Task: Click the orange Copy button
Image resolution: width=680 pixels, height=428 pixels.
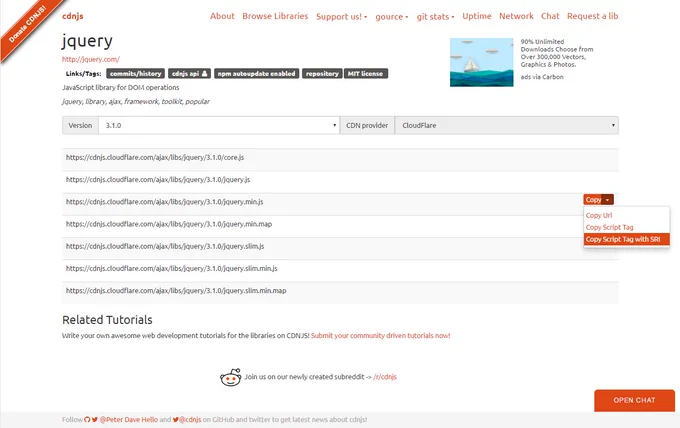Action: [x=593, y=199]
